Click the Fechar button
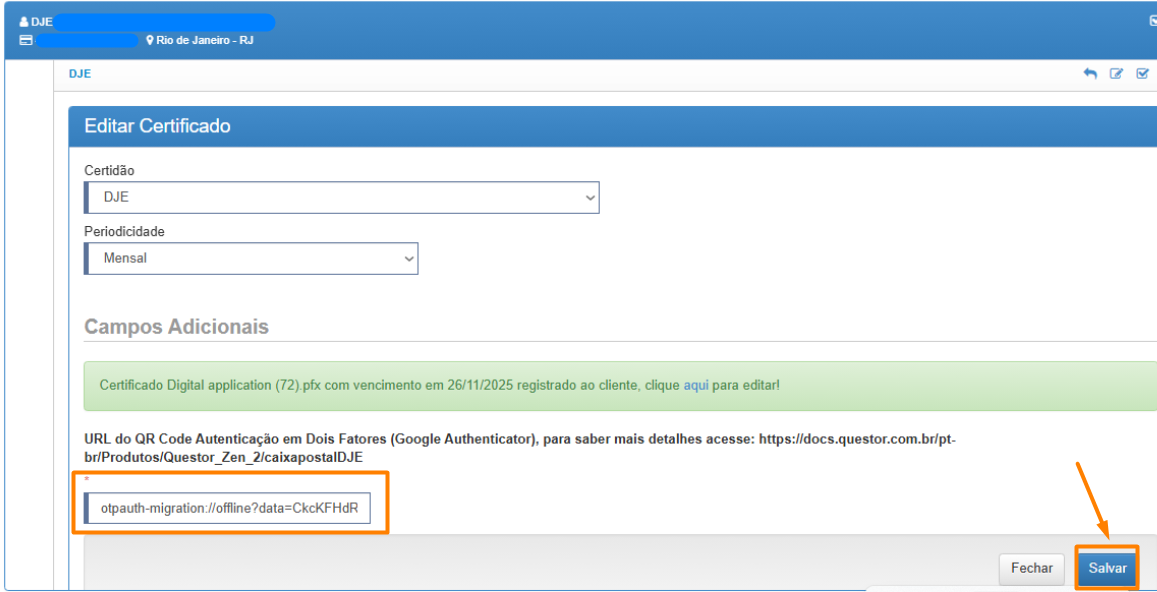Screen dimensions: 1157x592 point(1031,568)
